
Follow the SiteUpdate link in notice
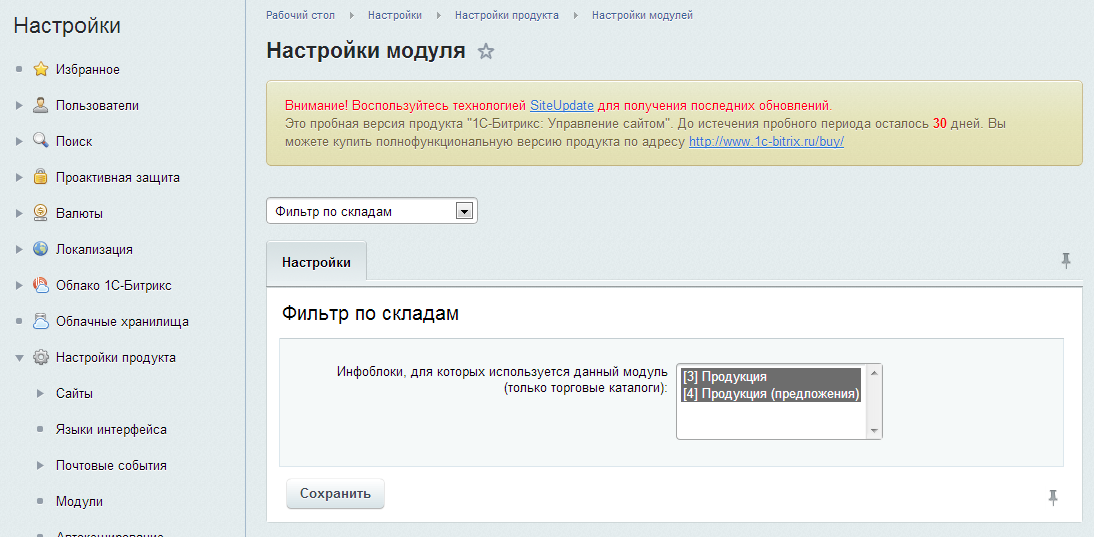(x=562, y=105)
